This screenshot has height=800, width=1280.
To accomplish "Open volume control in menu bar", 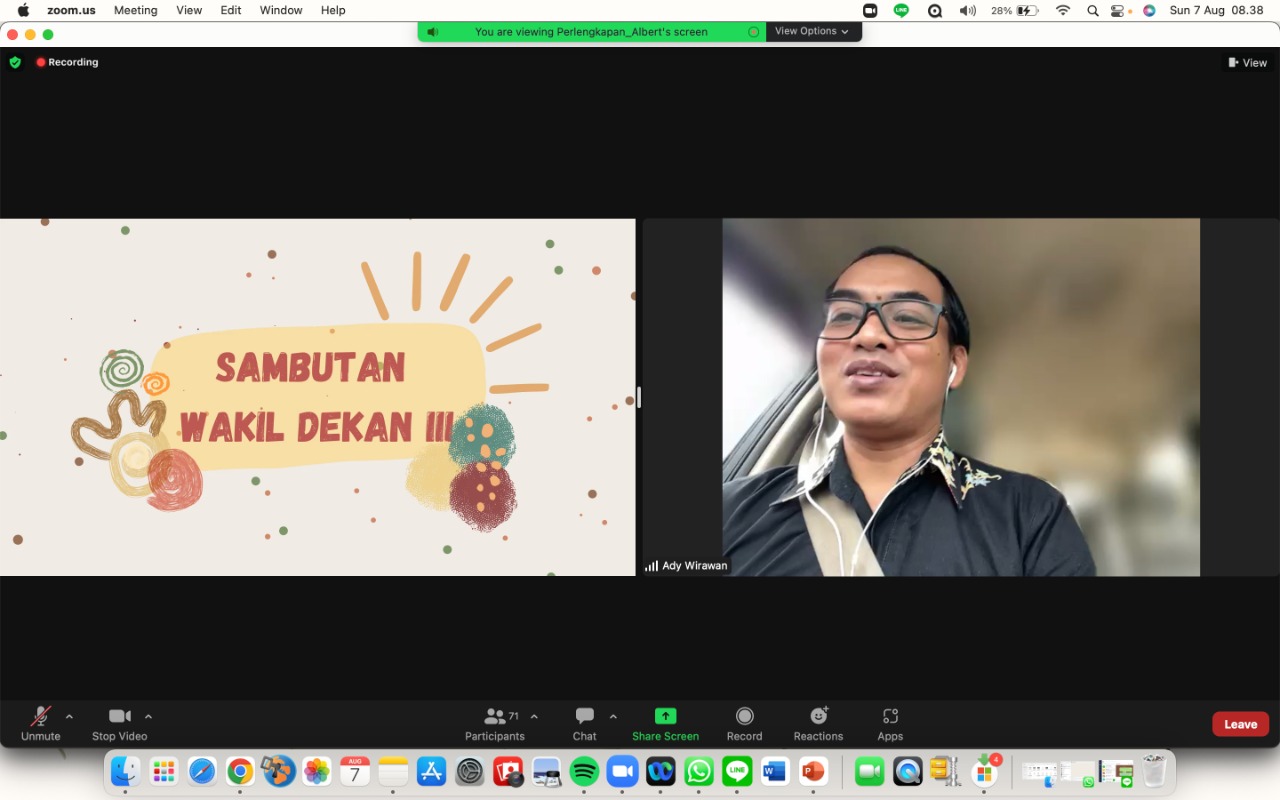I will [x=967, y=10].
